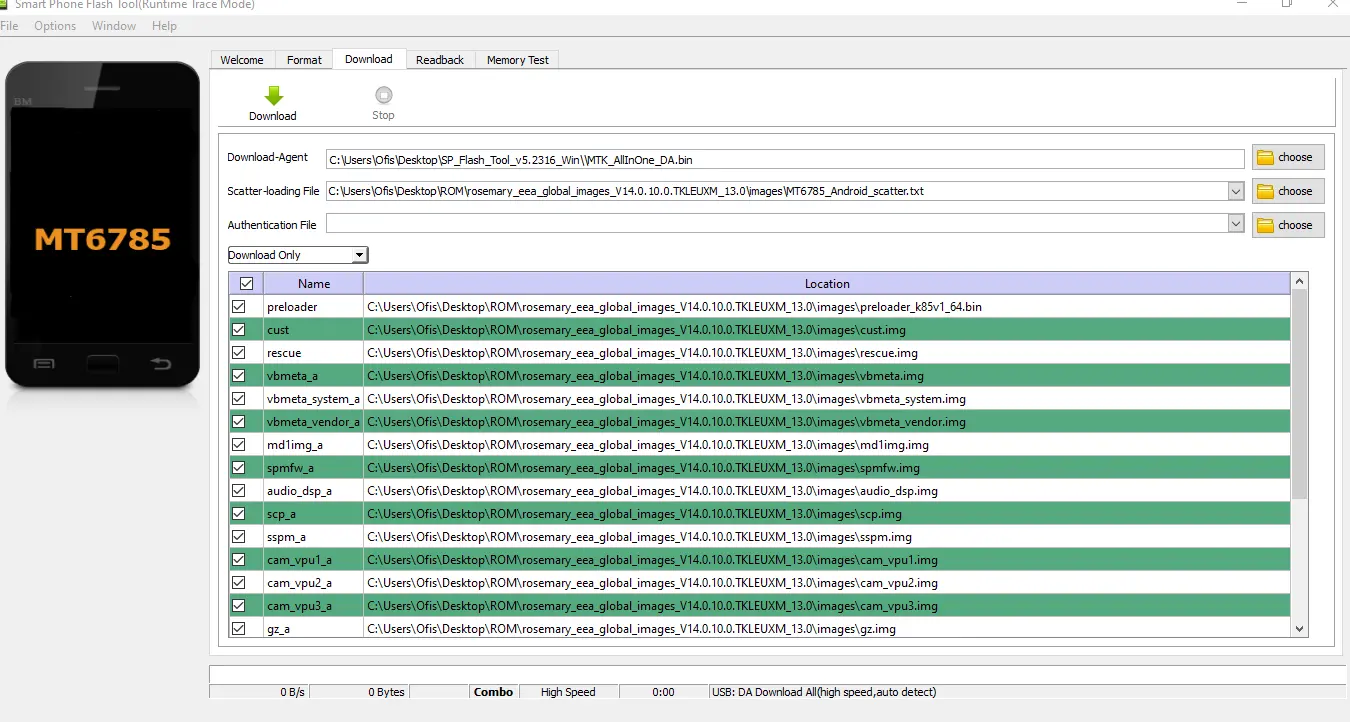Image resolution: width=1350 pixels, height=722 pixels.
Task: Uncheck the vbmeta_a partition checkbox
Action: (238, 376)
